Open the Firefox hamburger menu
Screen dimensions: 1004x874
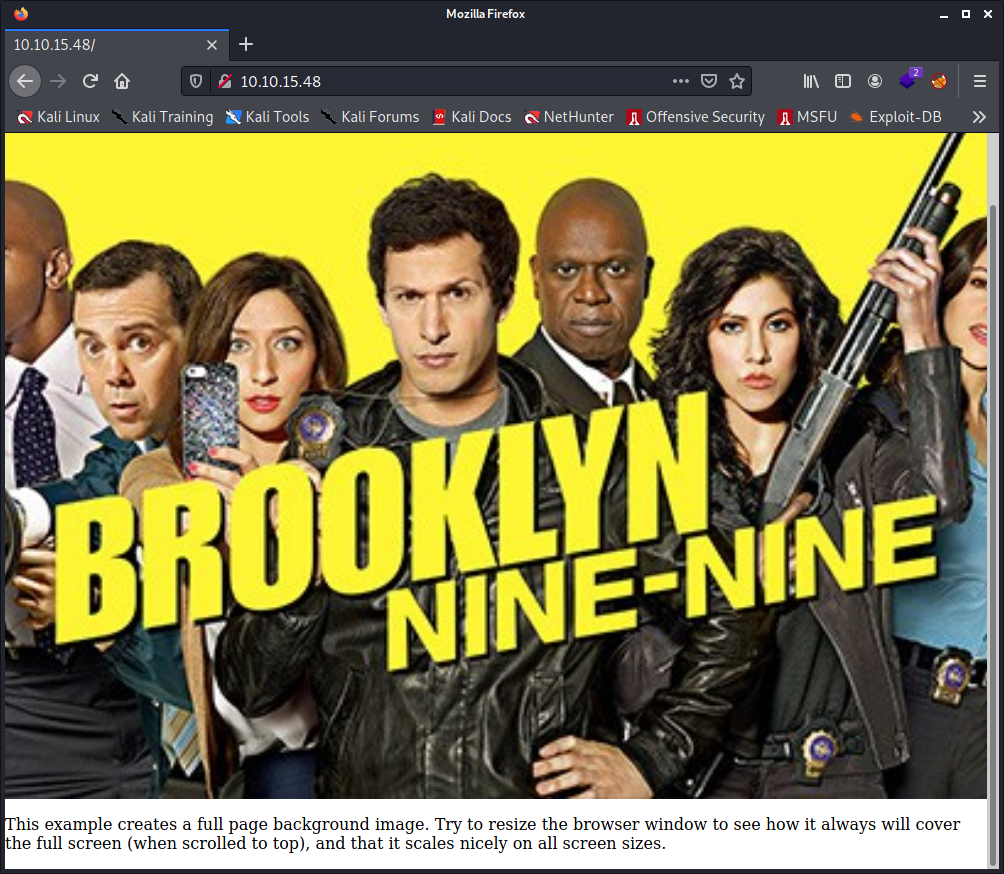980,81
